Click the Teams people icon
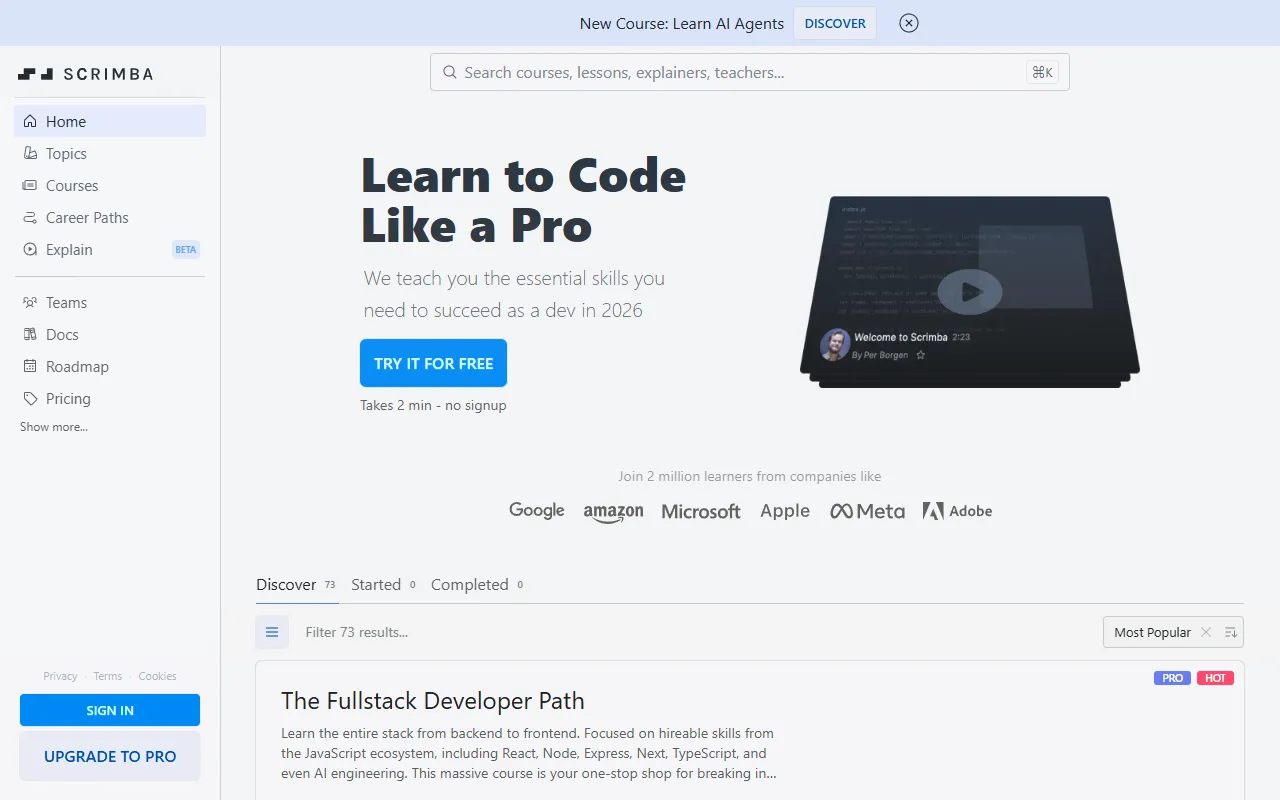The width and height of the screenshot is (1280, 800). 30,303
